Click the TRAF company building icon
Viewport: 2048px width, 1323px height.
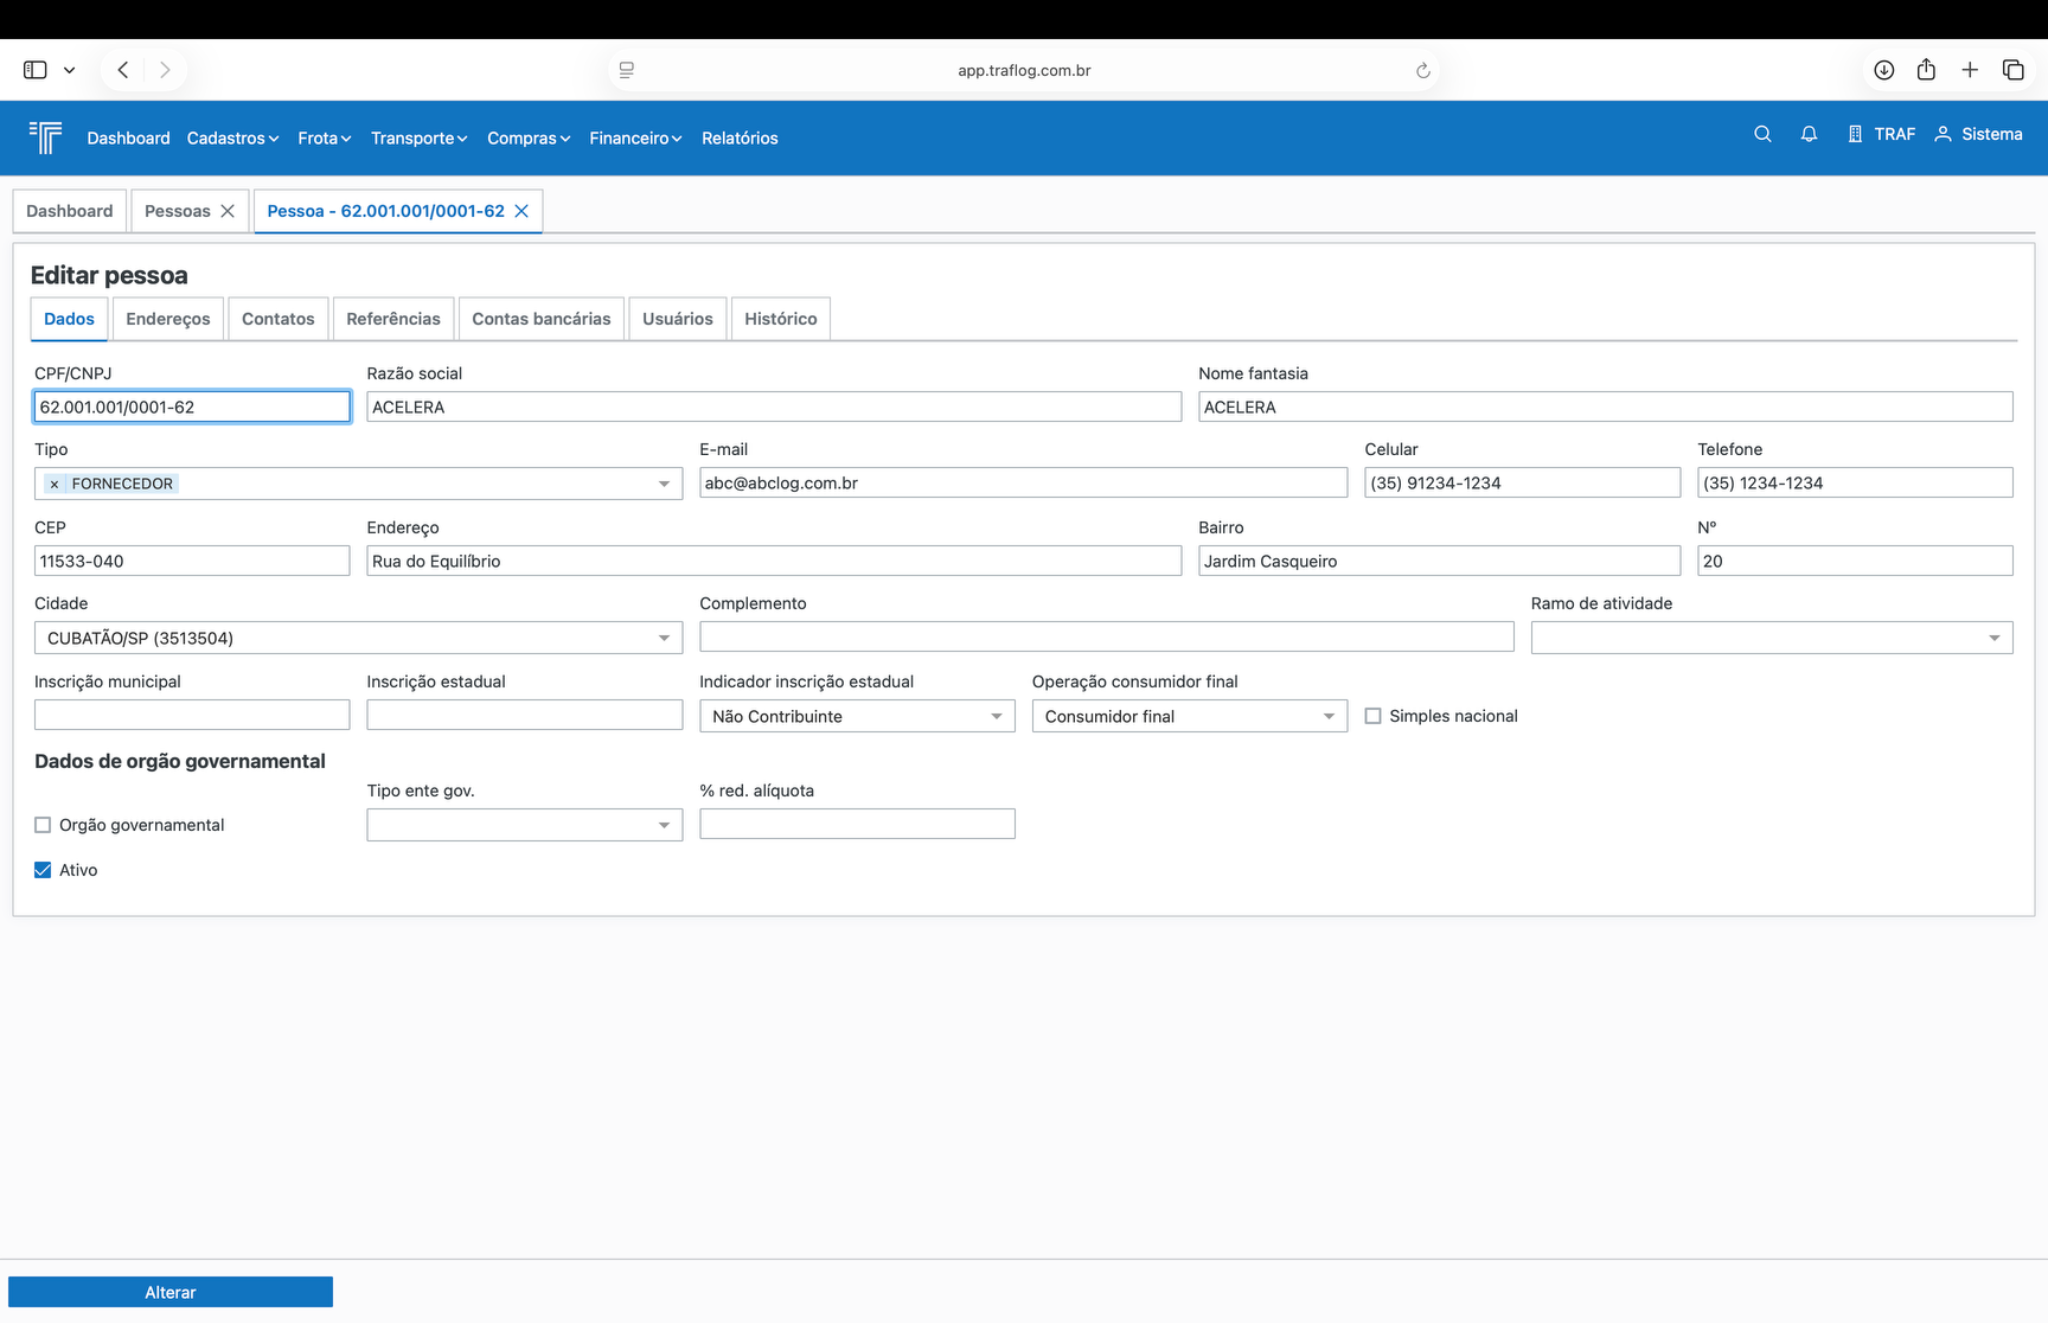tap(1854, 134)
